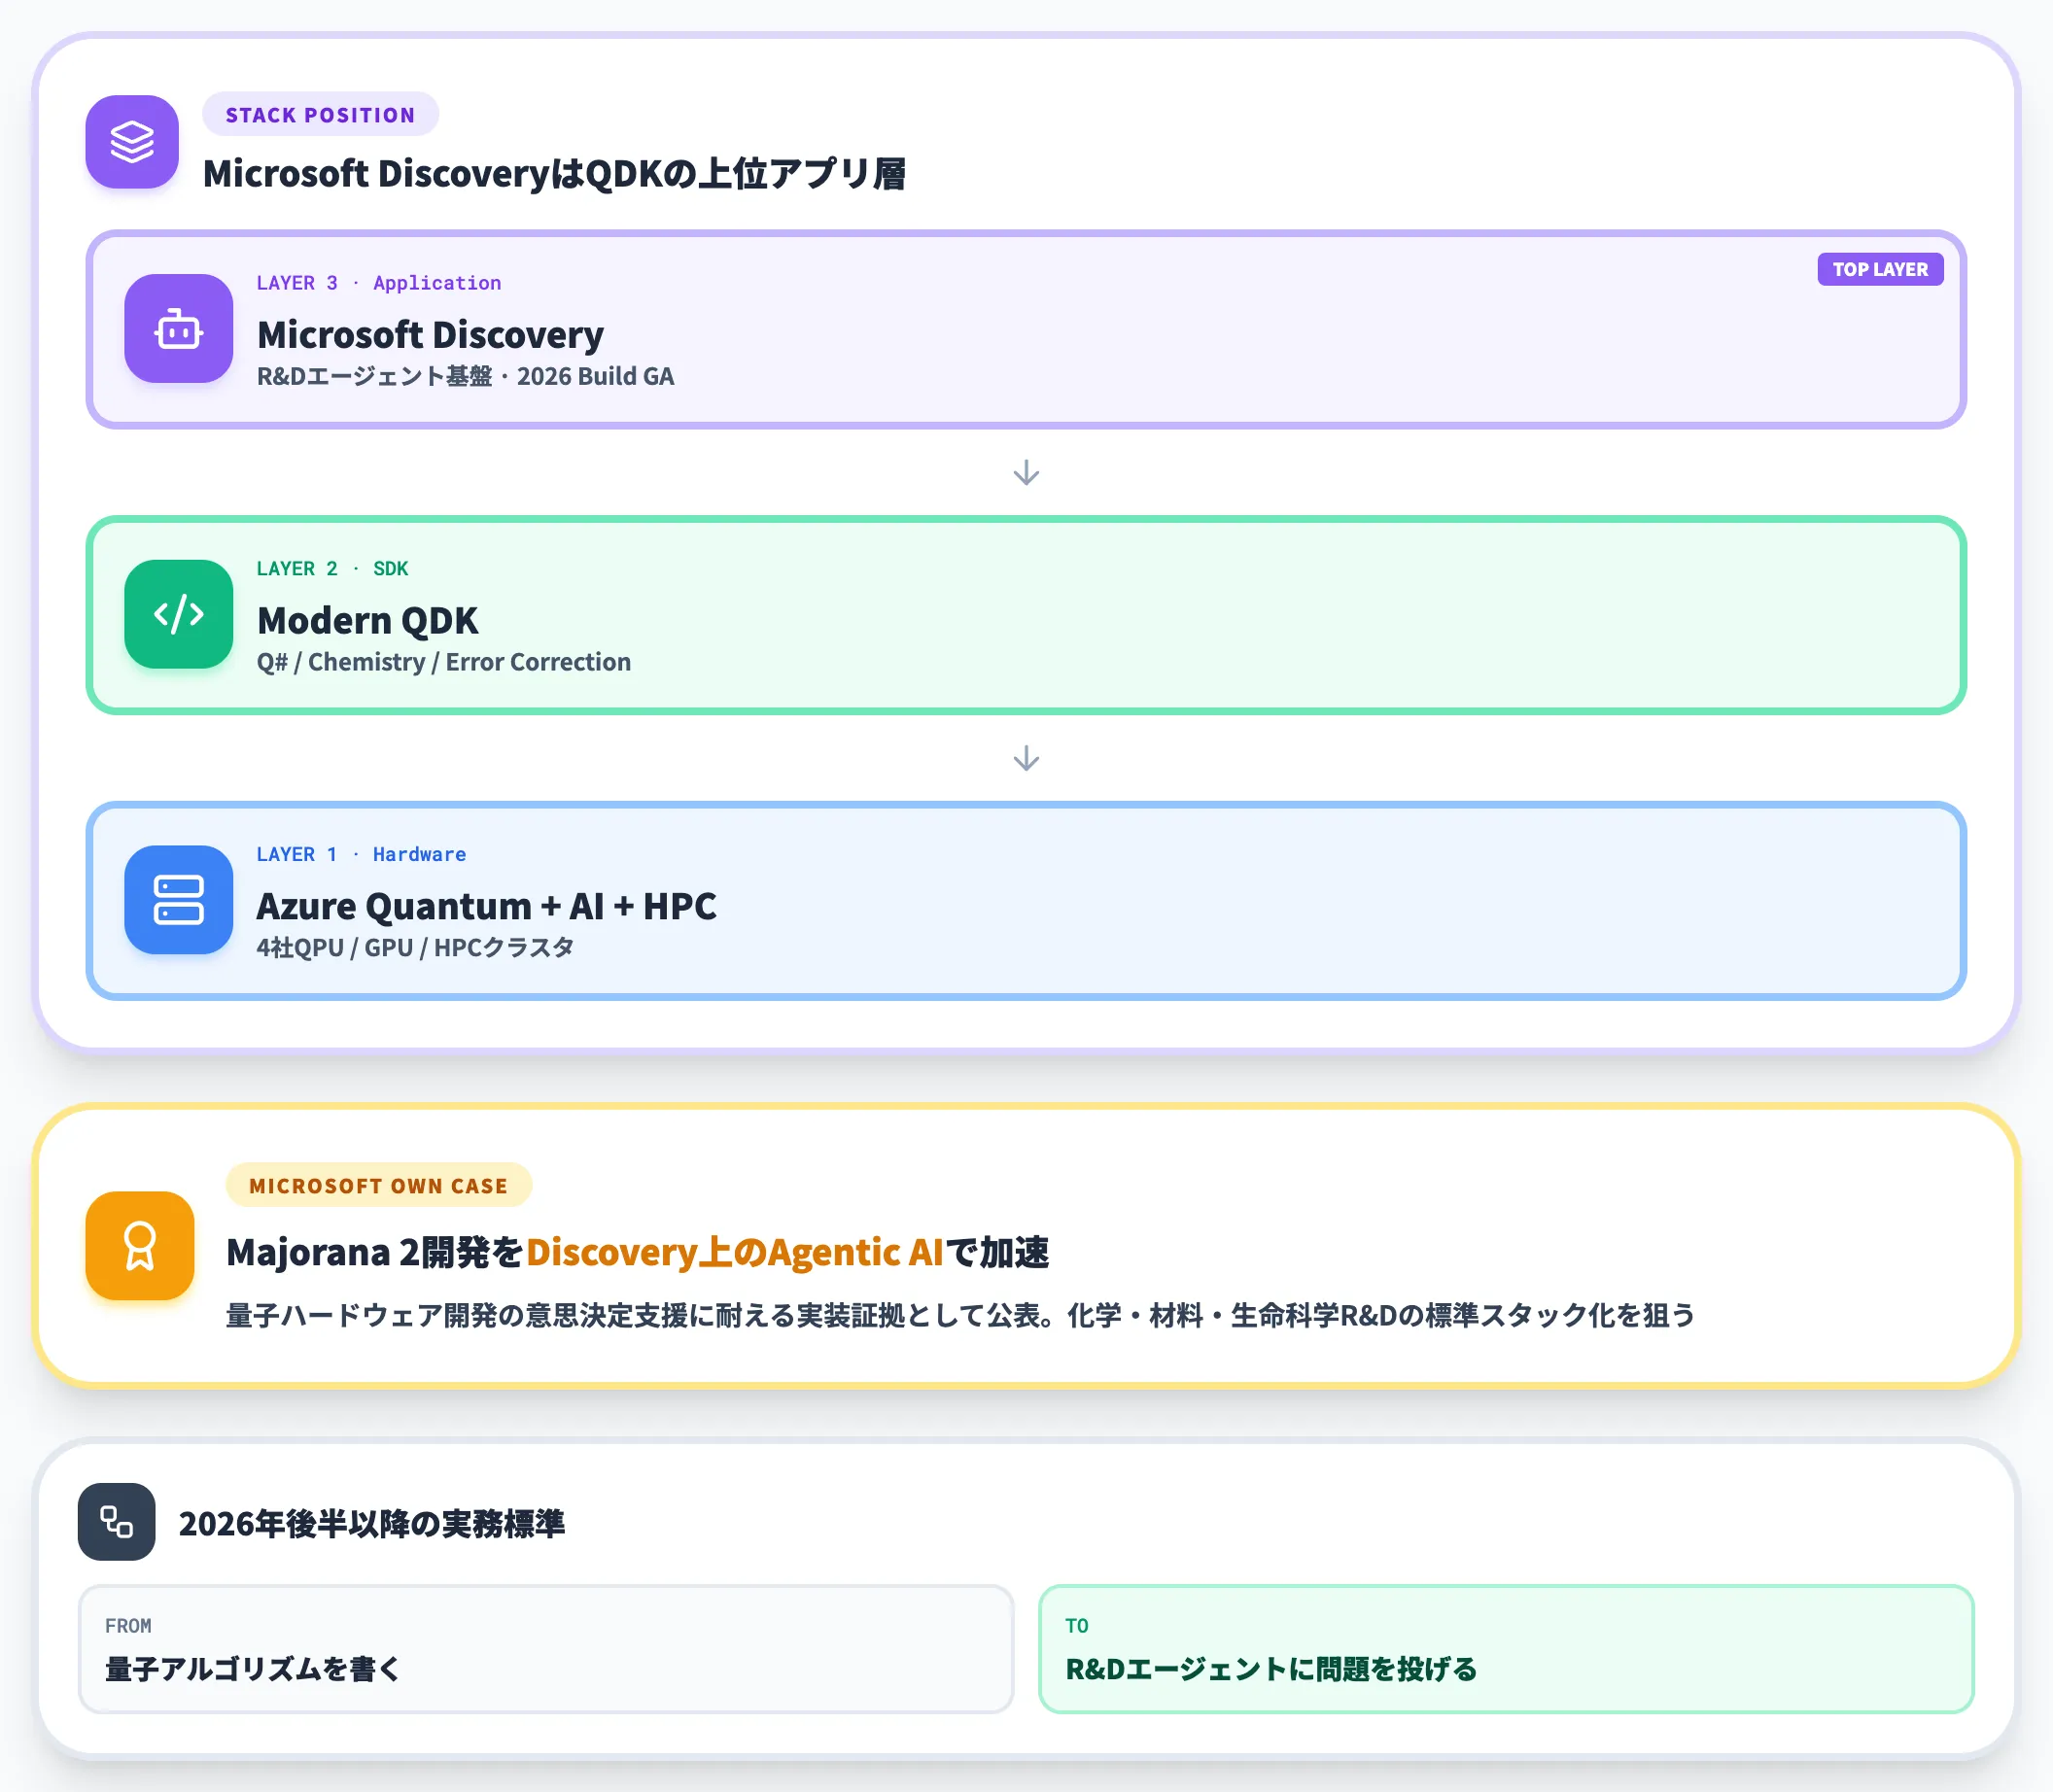Click the LAYER 1 · Hardware label
The height and width of the screenshot is (1792, 2053).
(362, 855)
